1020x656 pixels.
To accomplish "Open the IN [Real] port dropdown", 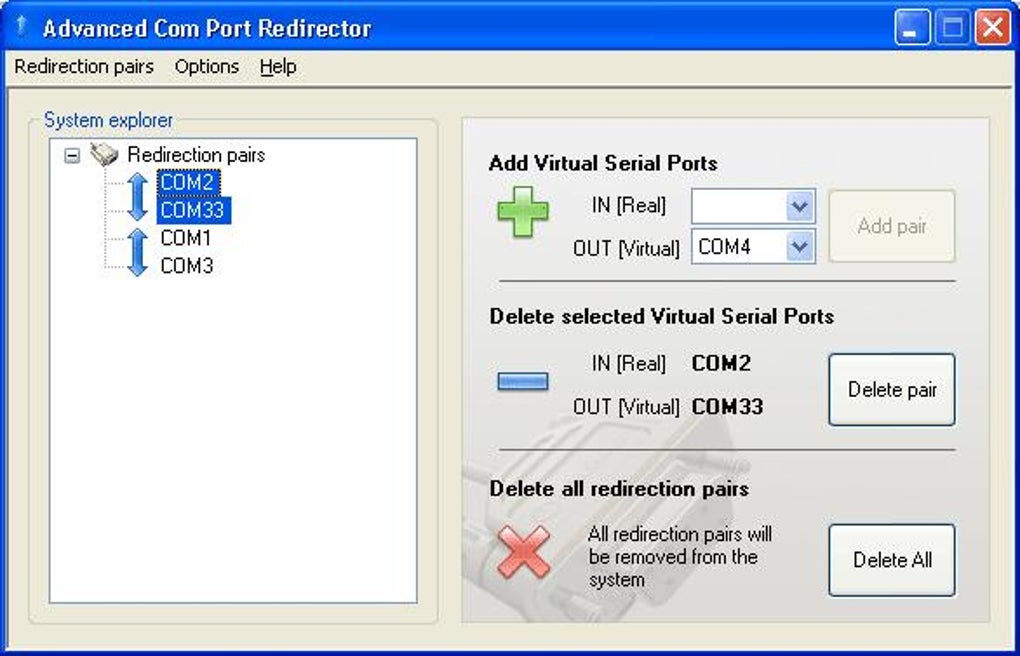I will coord(798,207).
